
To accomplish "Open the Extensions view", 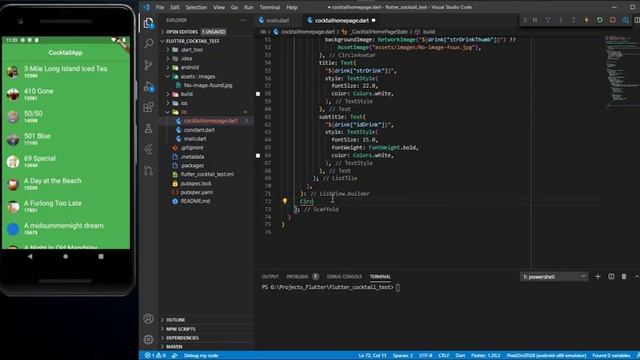I will point(149,107).
